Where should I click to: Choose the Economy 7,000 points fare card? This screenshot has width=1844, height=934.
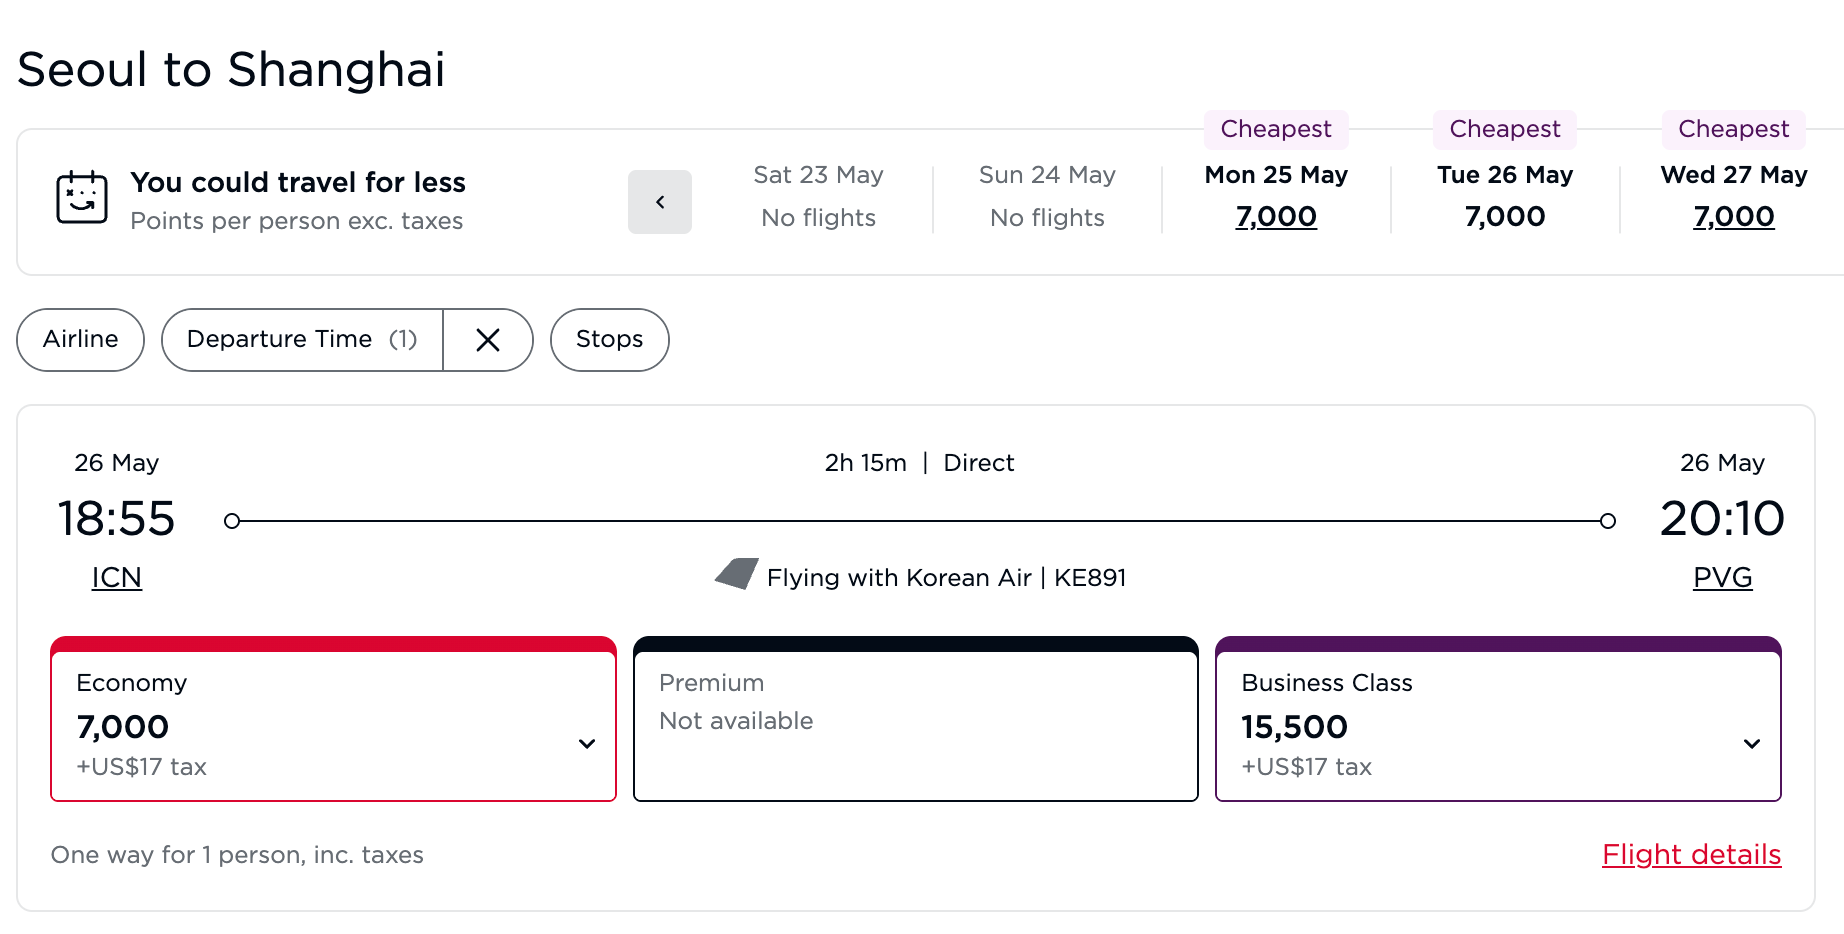[x=300, y=724]
